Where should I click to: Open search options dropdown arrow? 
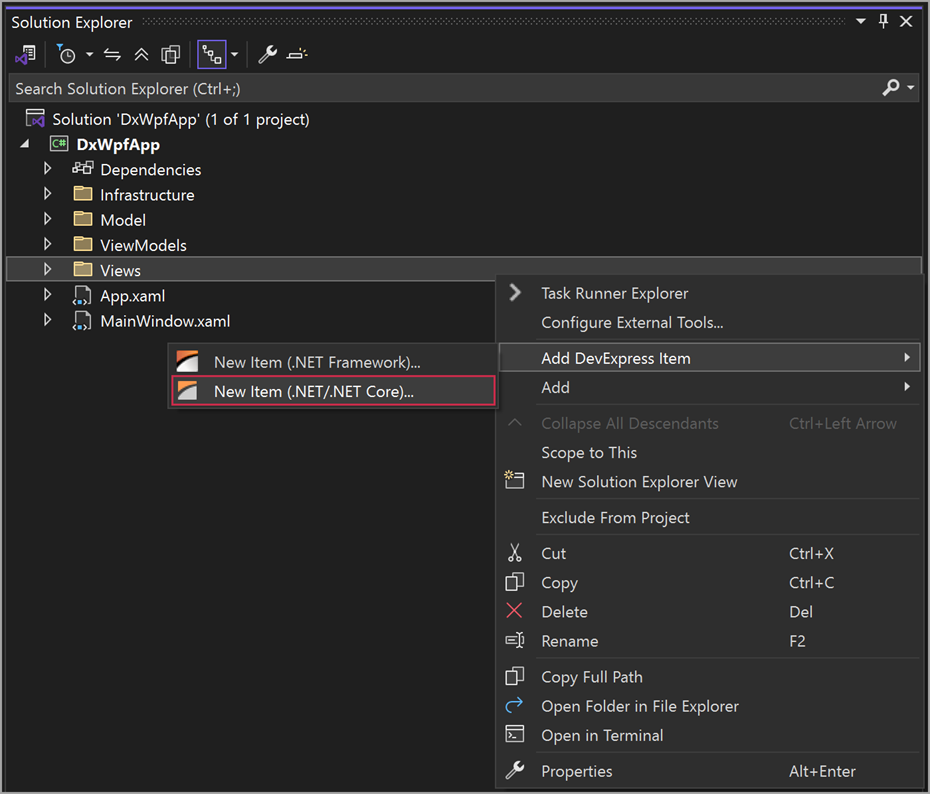pyautogui.click(x=911, y=88)
